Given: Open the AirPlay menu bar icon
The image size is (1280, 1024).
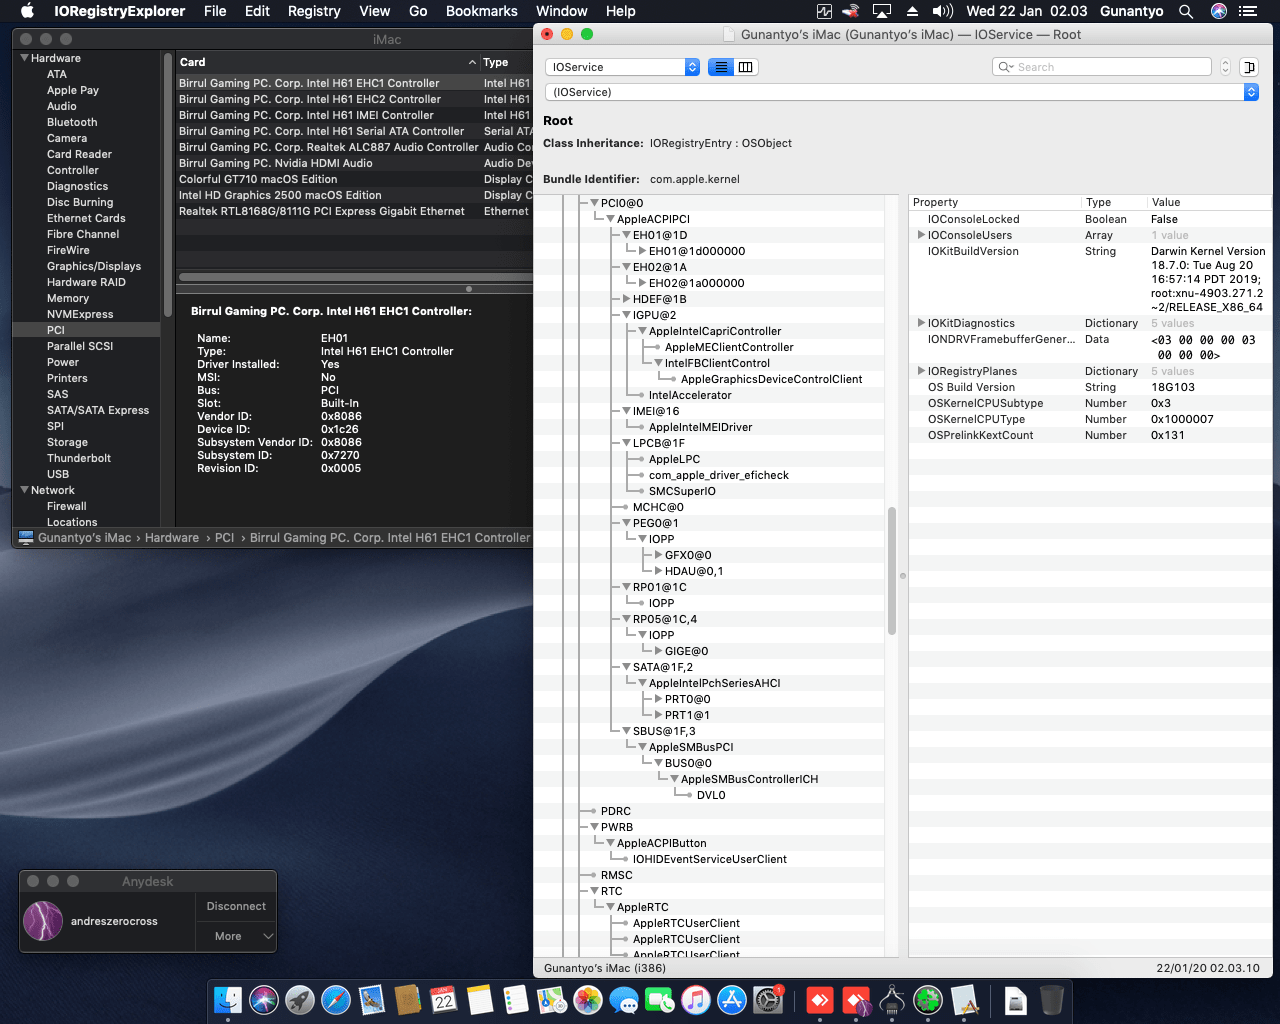Looking at the screenshot, I should coord(882,11).
